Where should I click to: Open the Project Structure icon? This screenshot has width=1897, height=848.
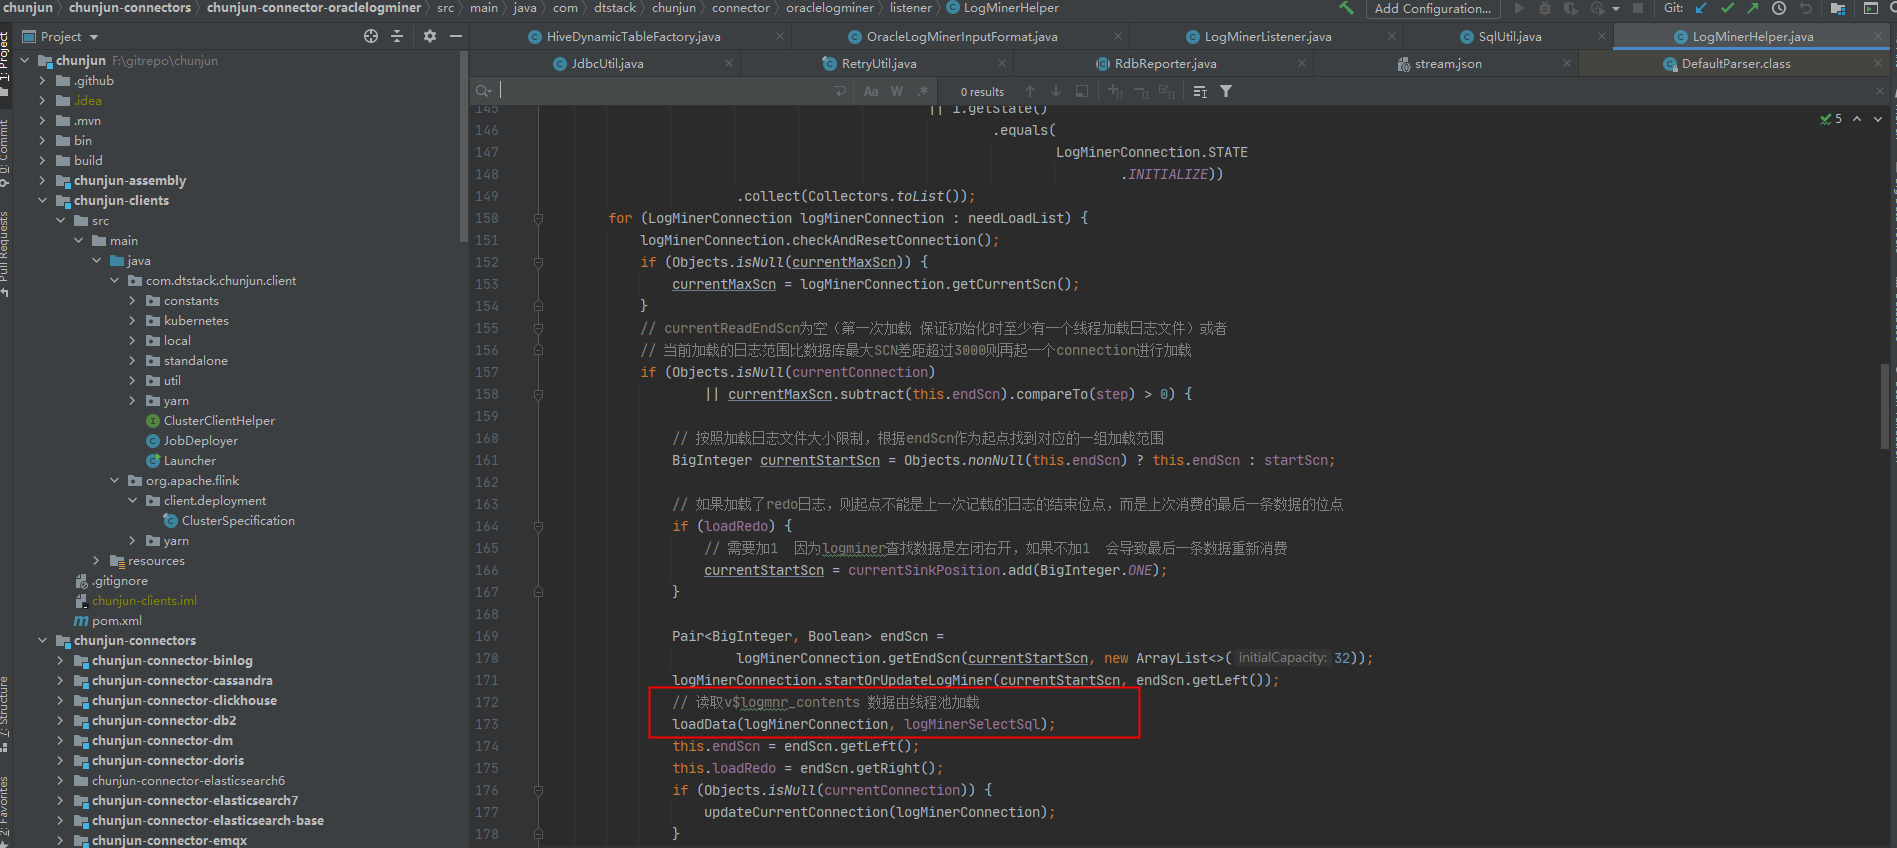[1838, 8]
